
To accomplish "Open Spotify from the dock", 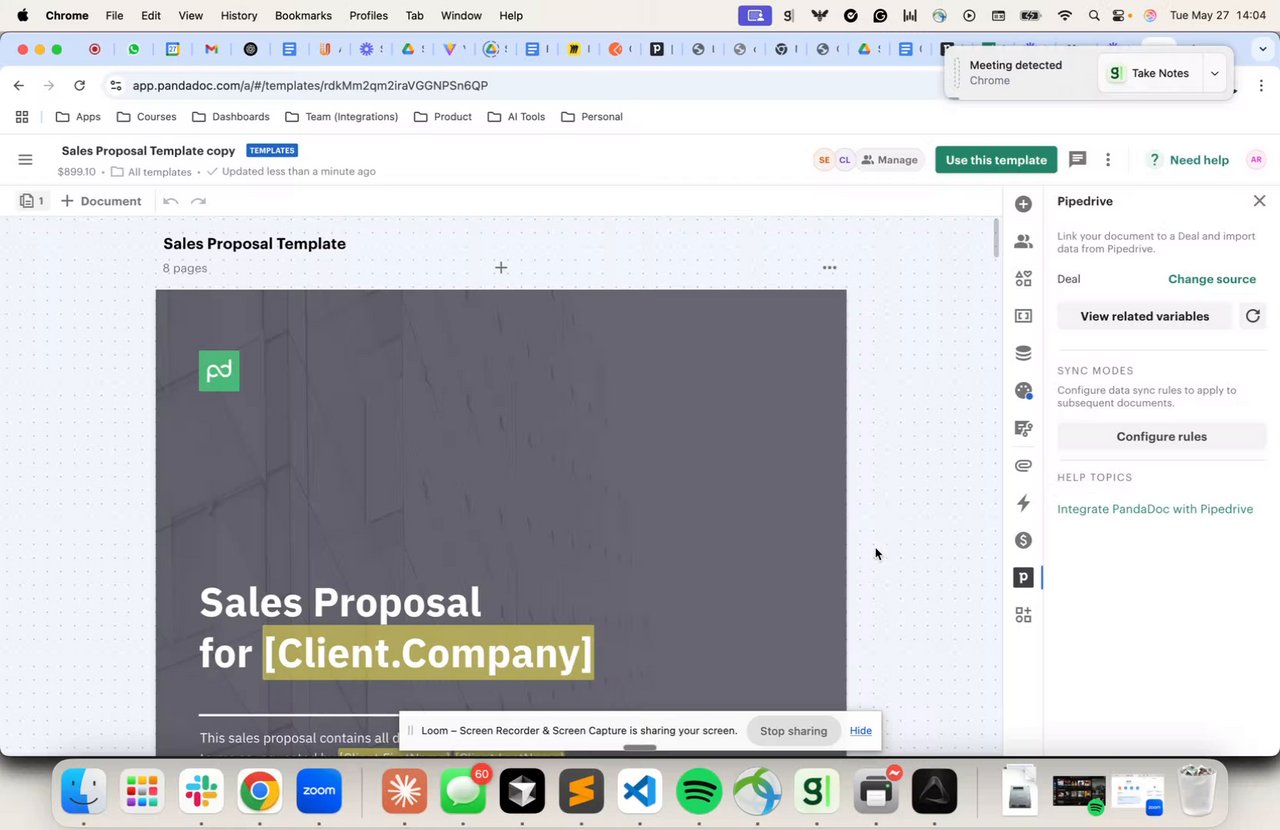I will tap(699, 793).
